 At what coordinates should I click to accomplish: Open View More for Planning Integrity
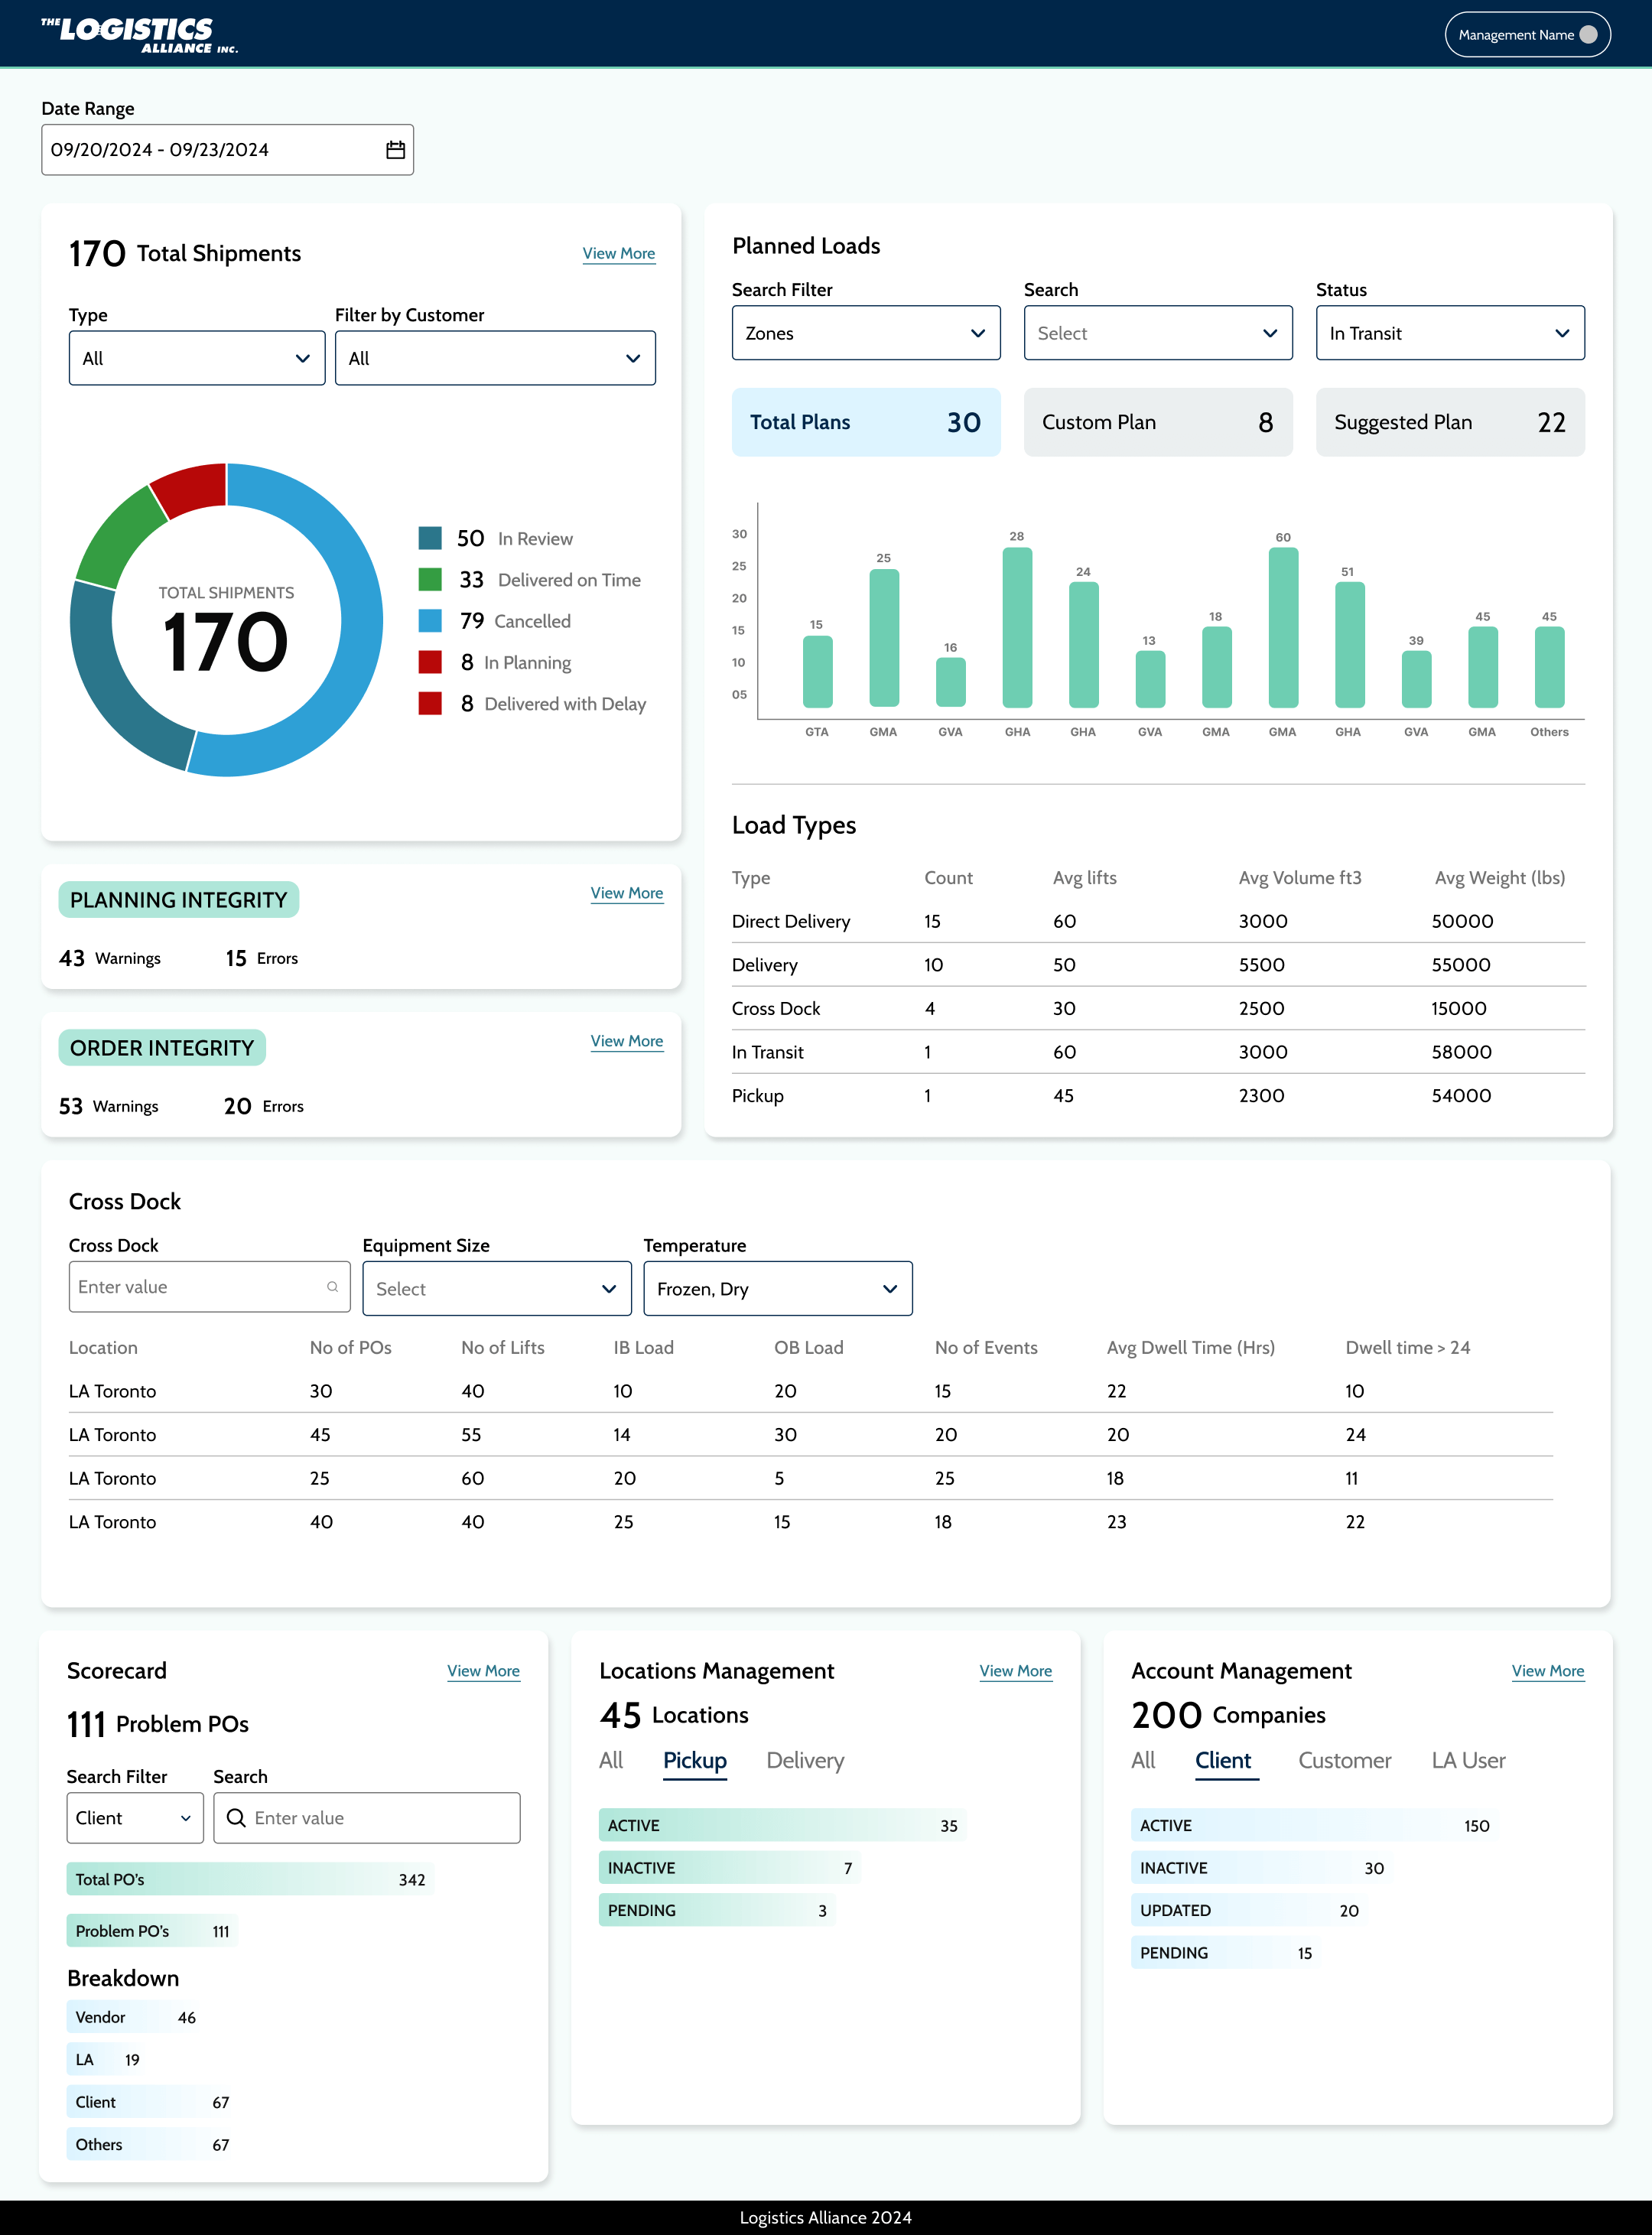[x=626, y=893]
